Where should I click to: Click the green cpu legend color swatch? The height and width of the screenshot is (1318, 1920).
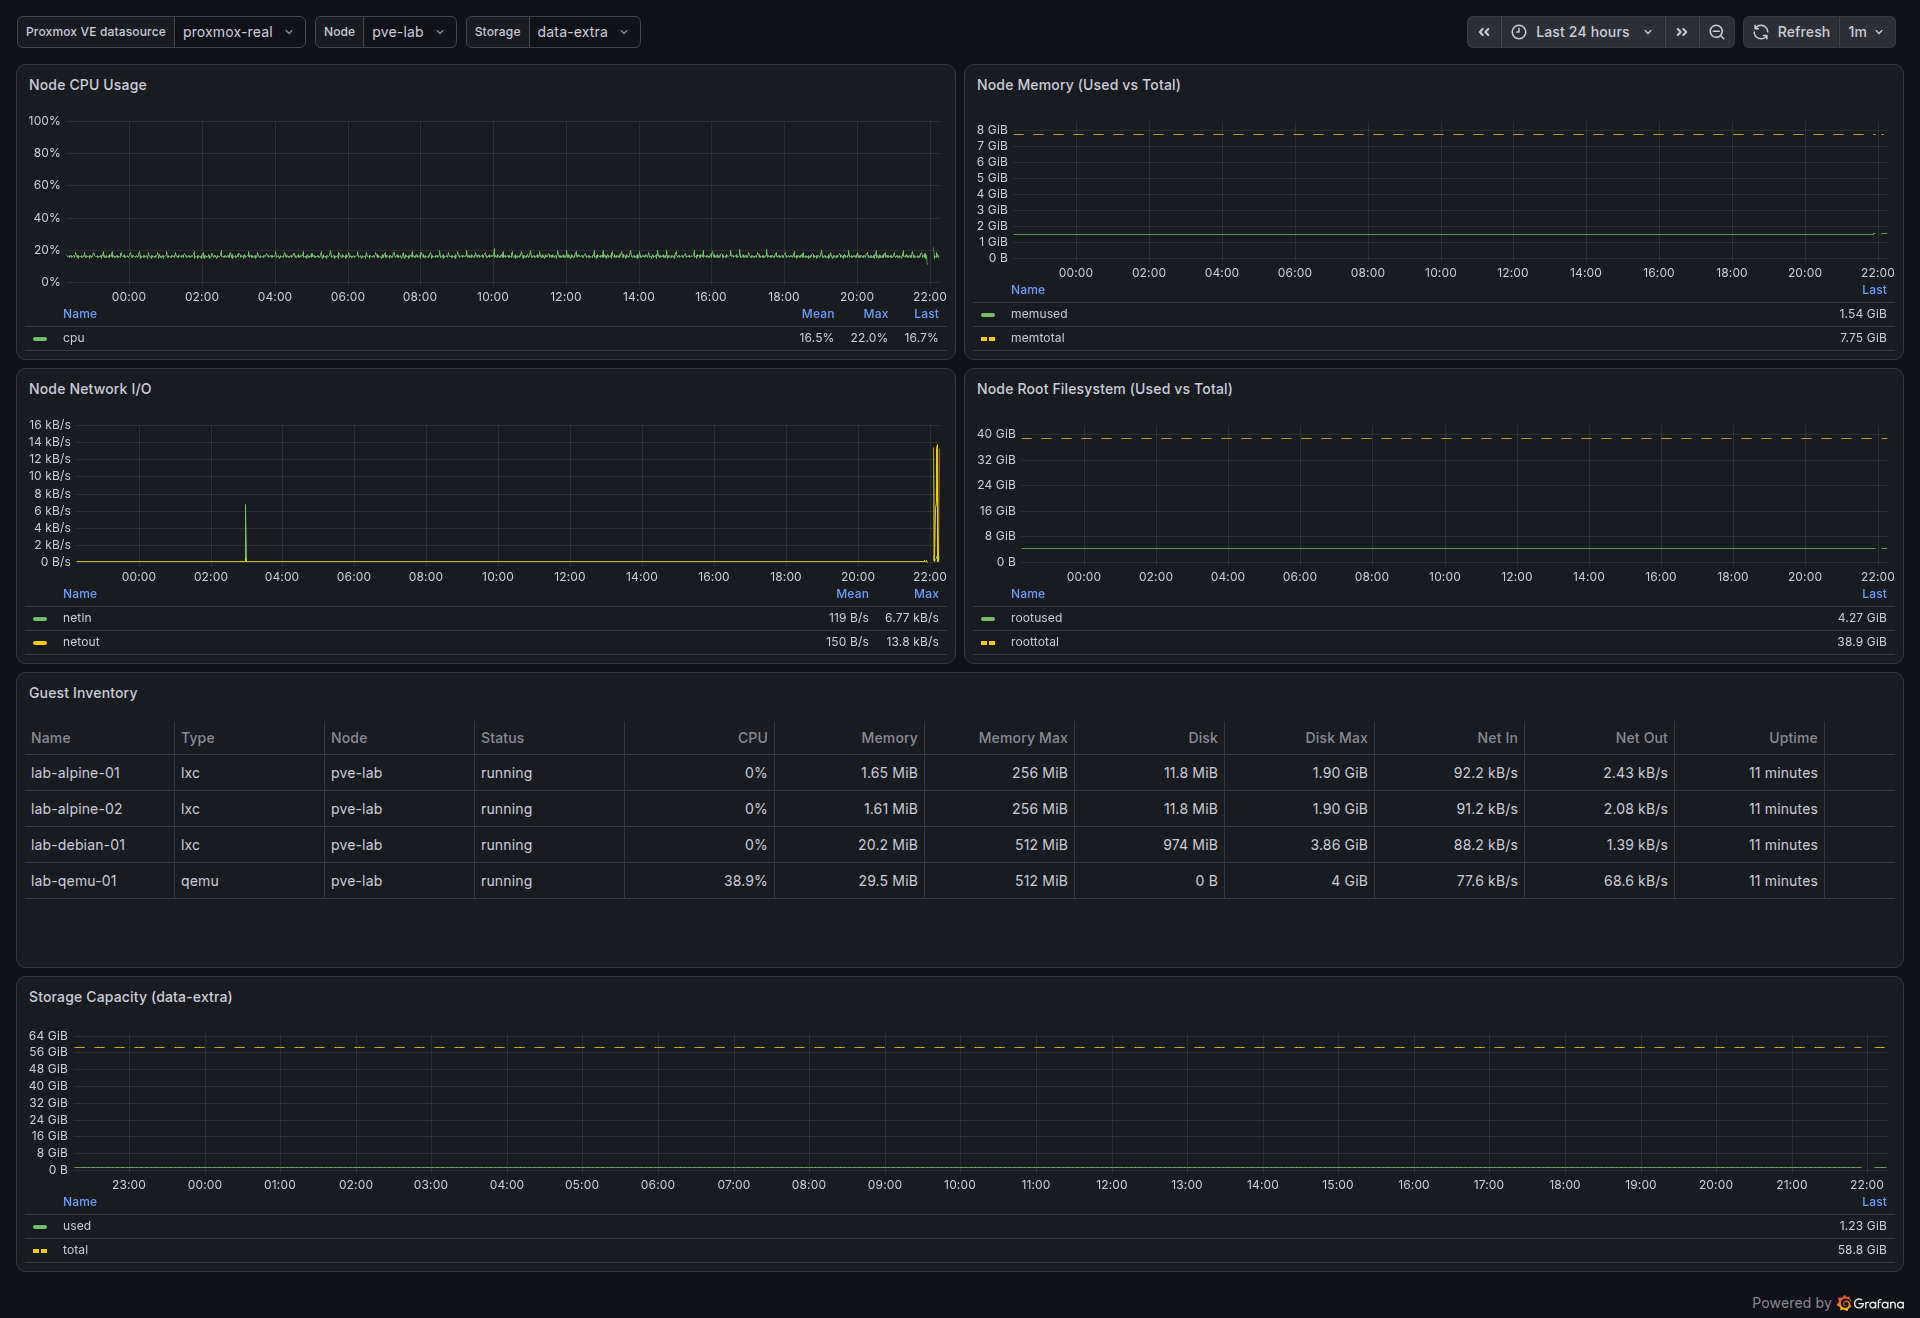[x=40, y=339]
